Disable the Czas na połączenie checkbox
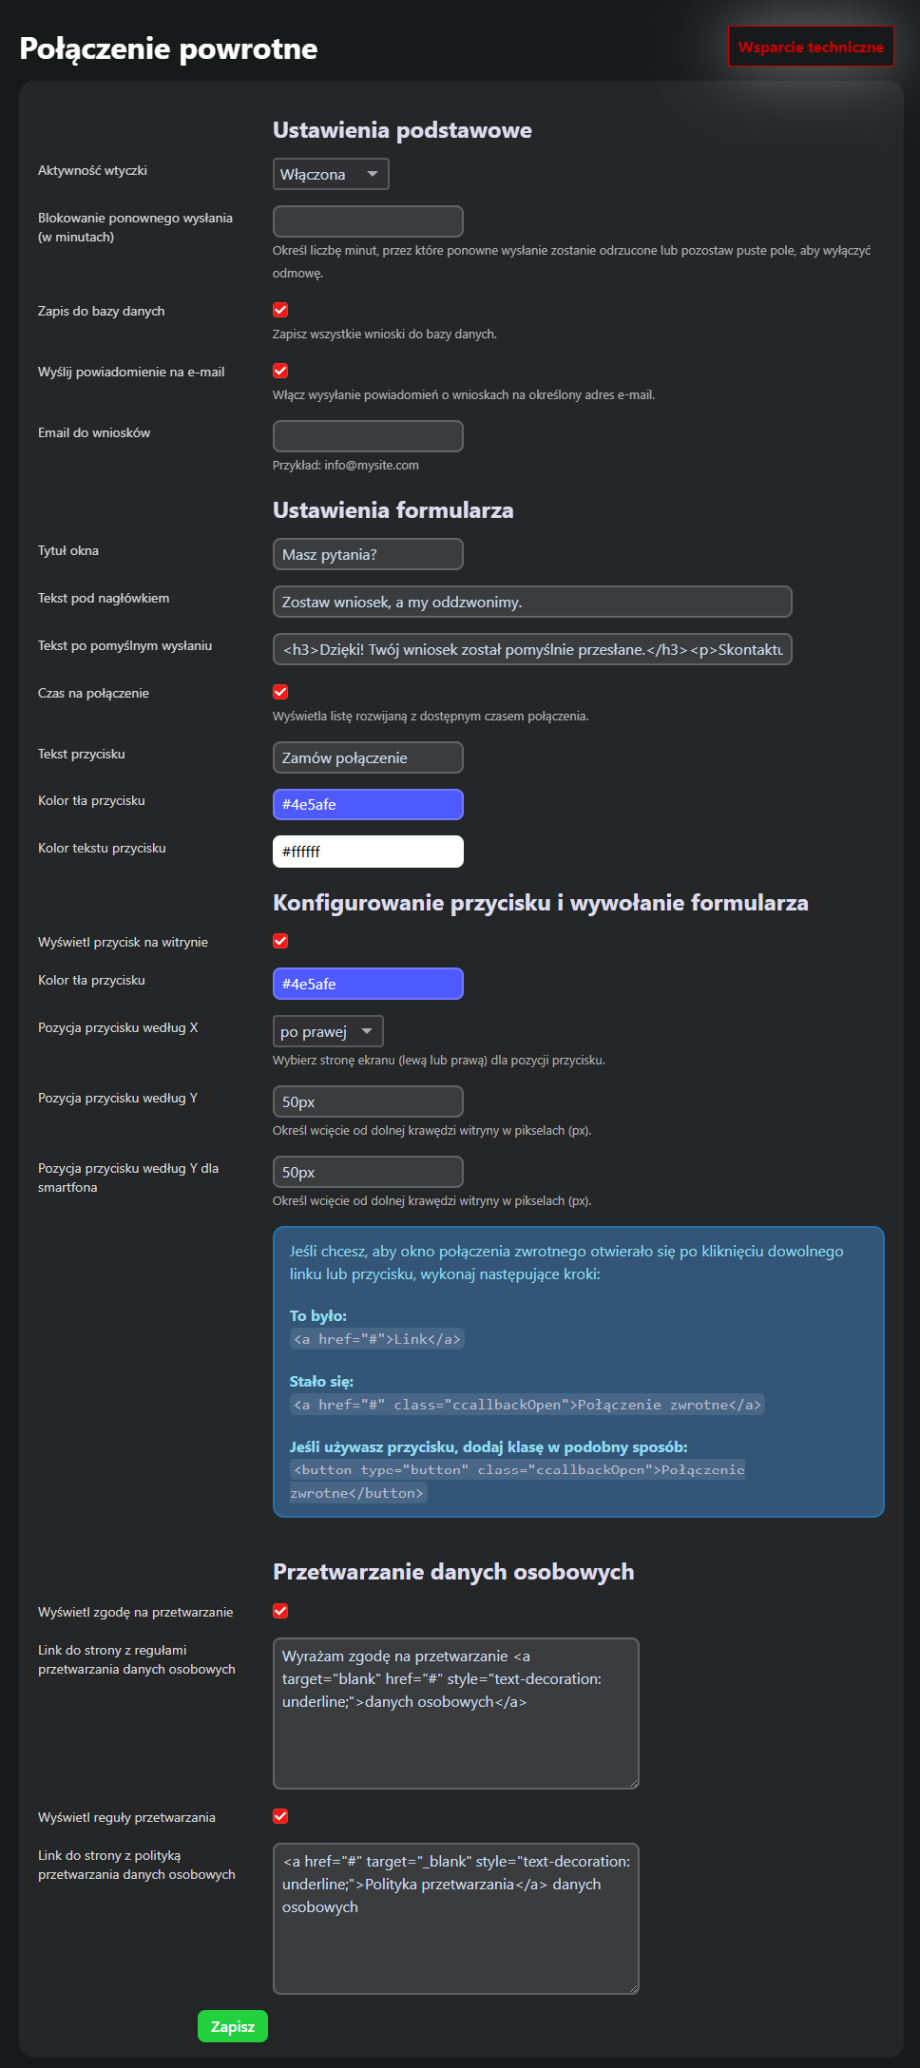 coord(281,692)
